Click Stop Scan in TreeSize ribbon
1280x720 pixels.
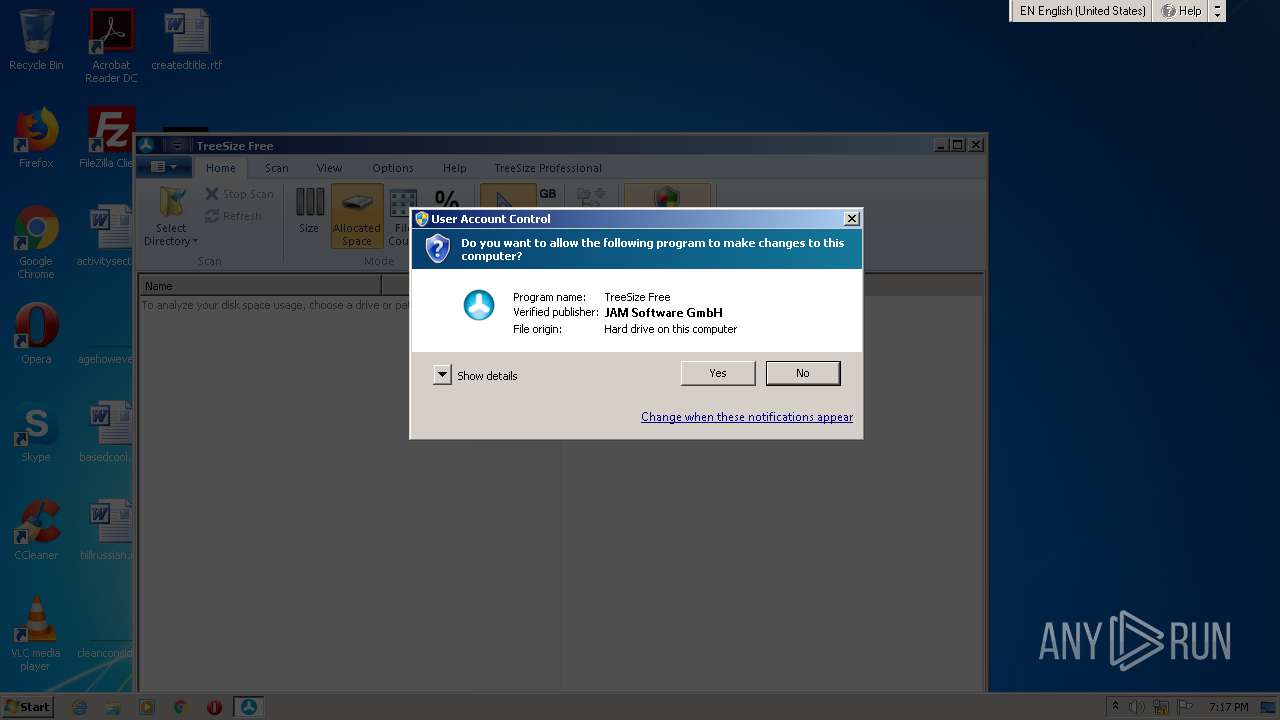tap(240, 194)
